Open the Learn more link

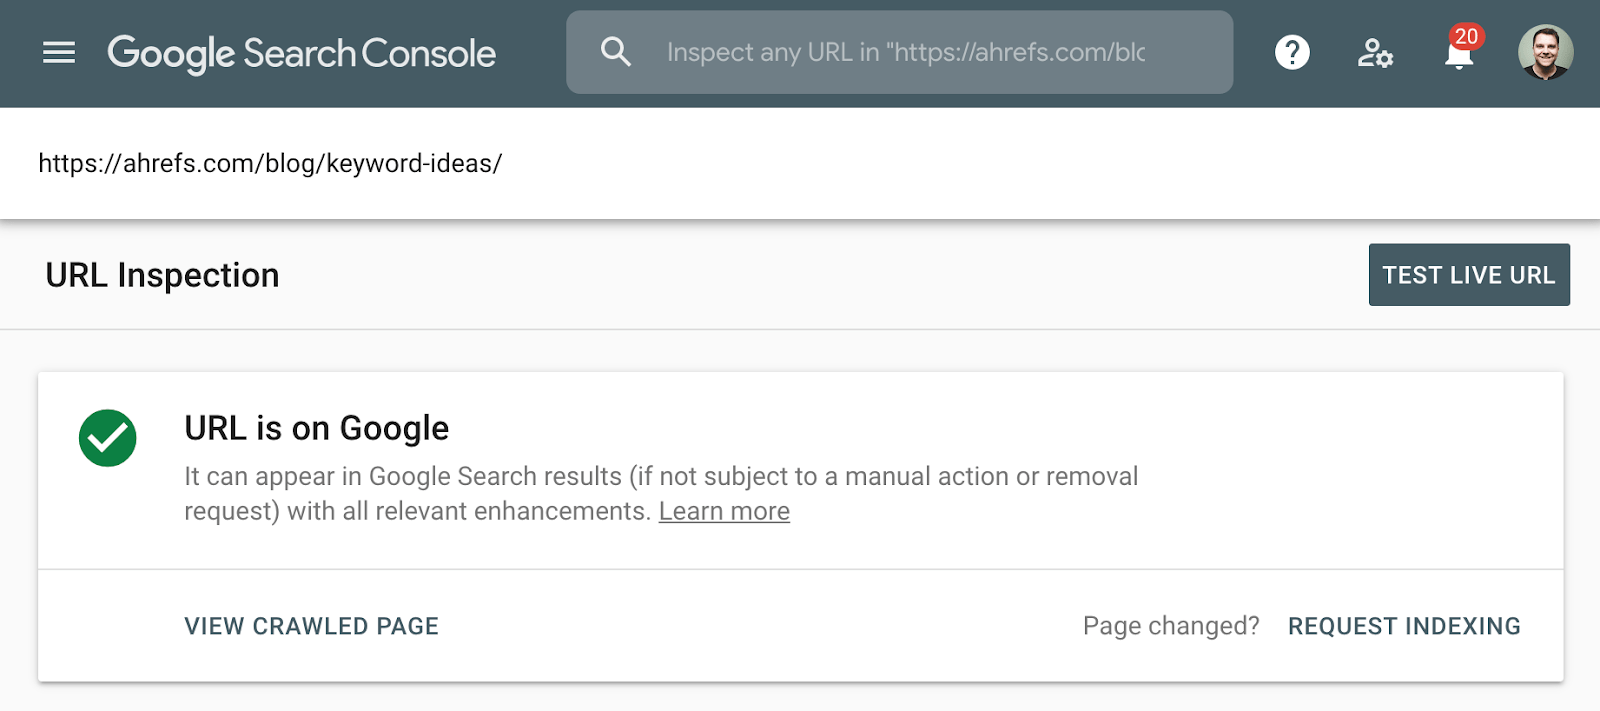(x=724, y=511)
